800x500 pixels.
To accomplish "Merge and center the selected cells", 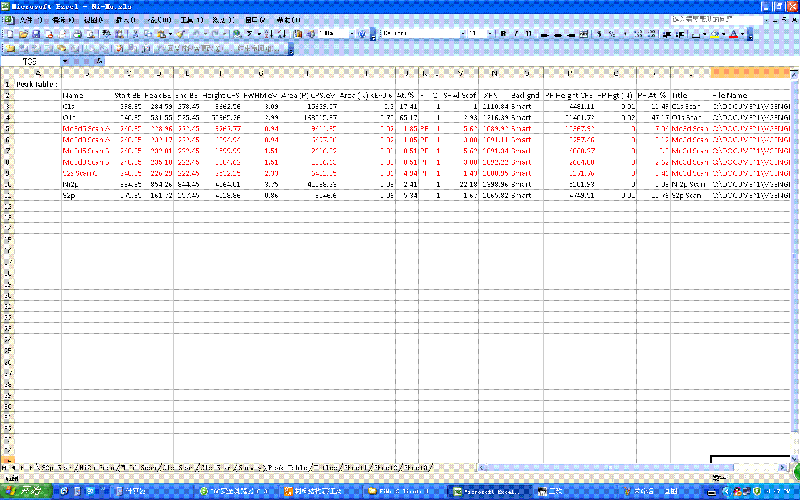I will click(584, 34).
